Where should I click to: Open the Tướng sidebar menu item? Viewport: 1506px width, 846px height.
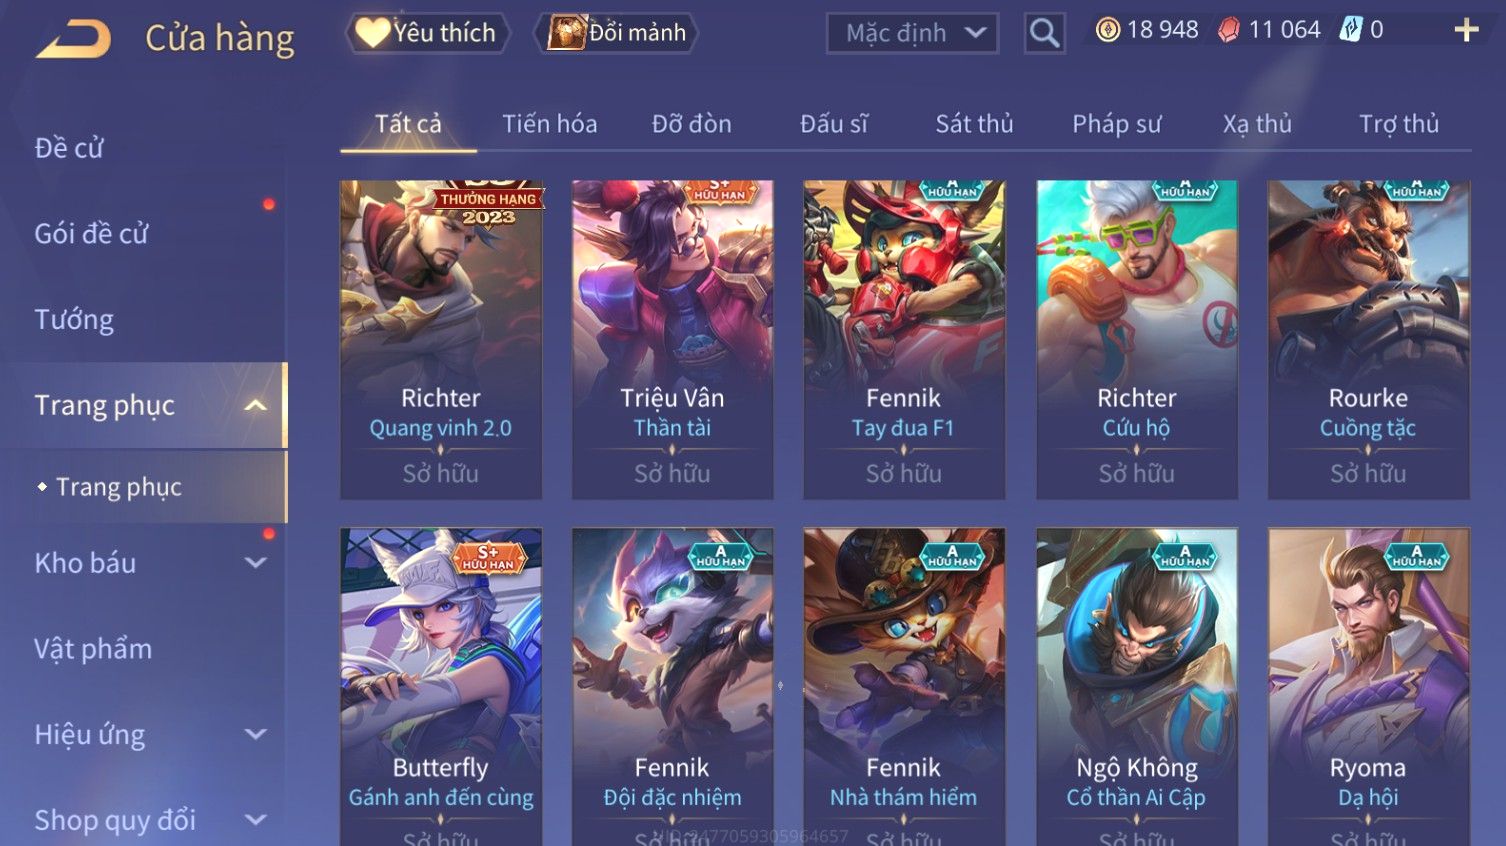pyautogui.click(x=74, y=320)
